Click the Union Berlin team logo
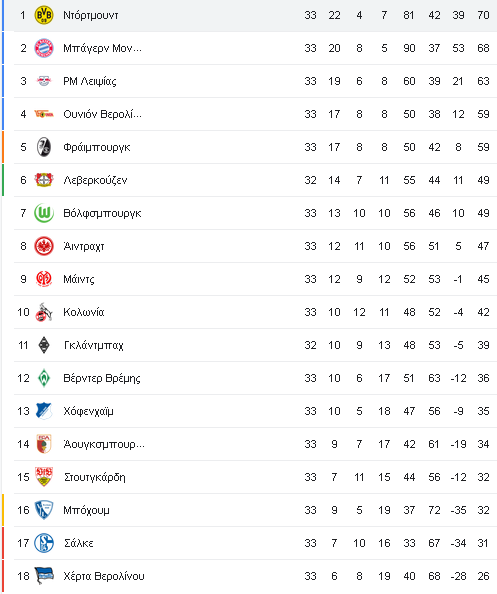 pyautogui.click(x=44, y=114)
